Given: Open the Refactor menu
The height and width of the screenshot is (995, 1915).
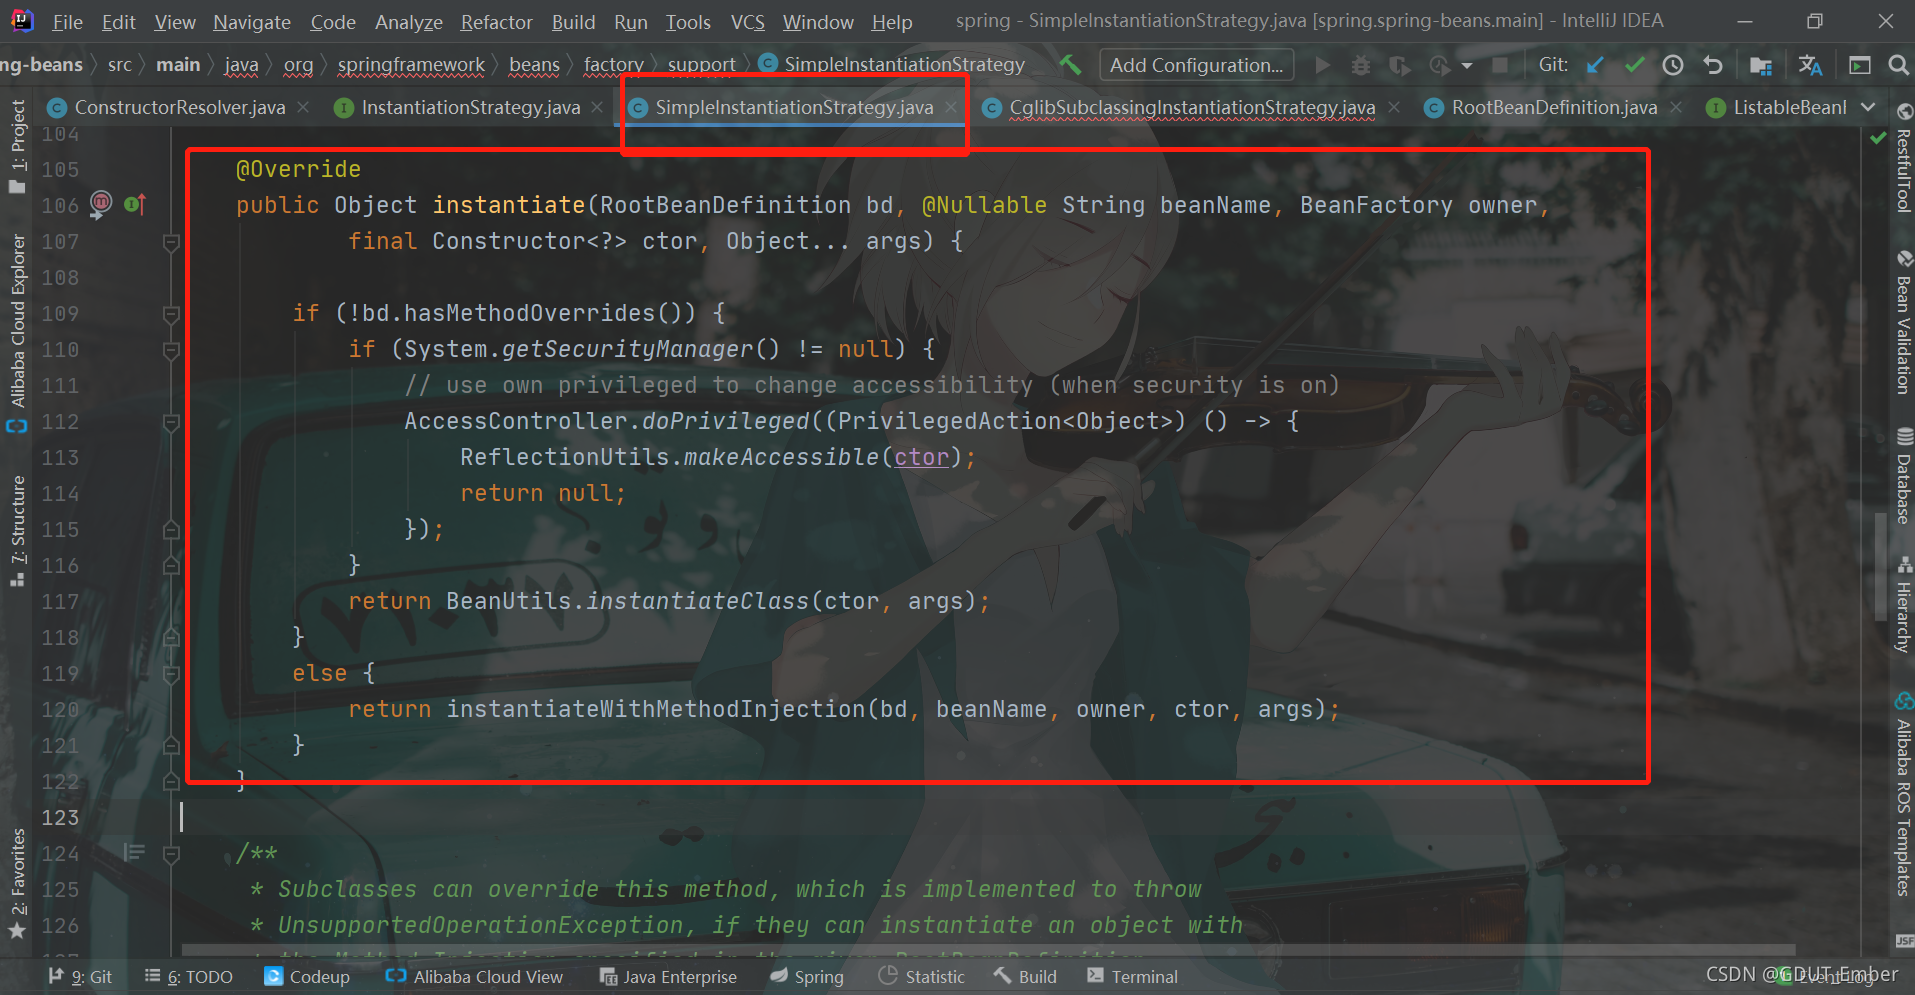Looking at the screenshot, I should [496, 22].
